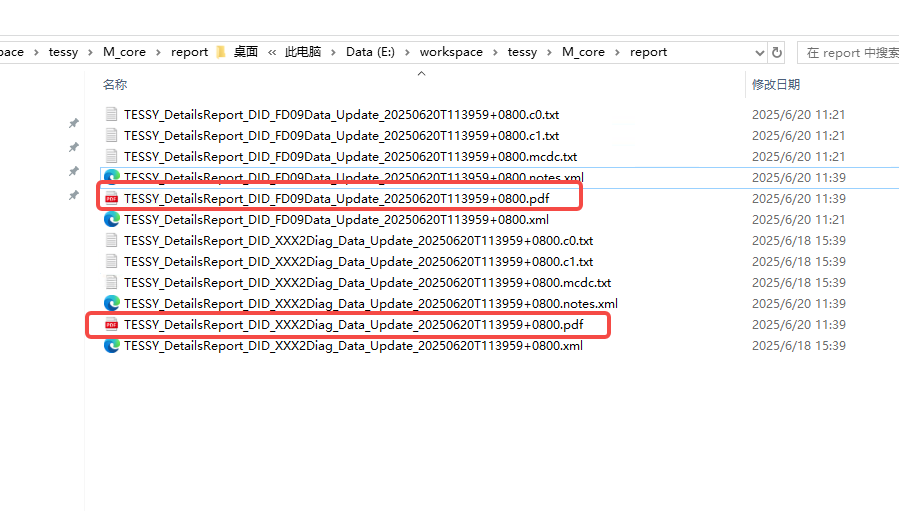Click the Edge icon of FD09Data_Update notes.xml
Screen dimensions: 899x511
click(x=111, y=176)
